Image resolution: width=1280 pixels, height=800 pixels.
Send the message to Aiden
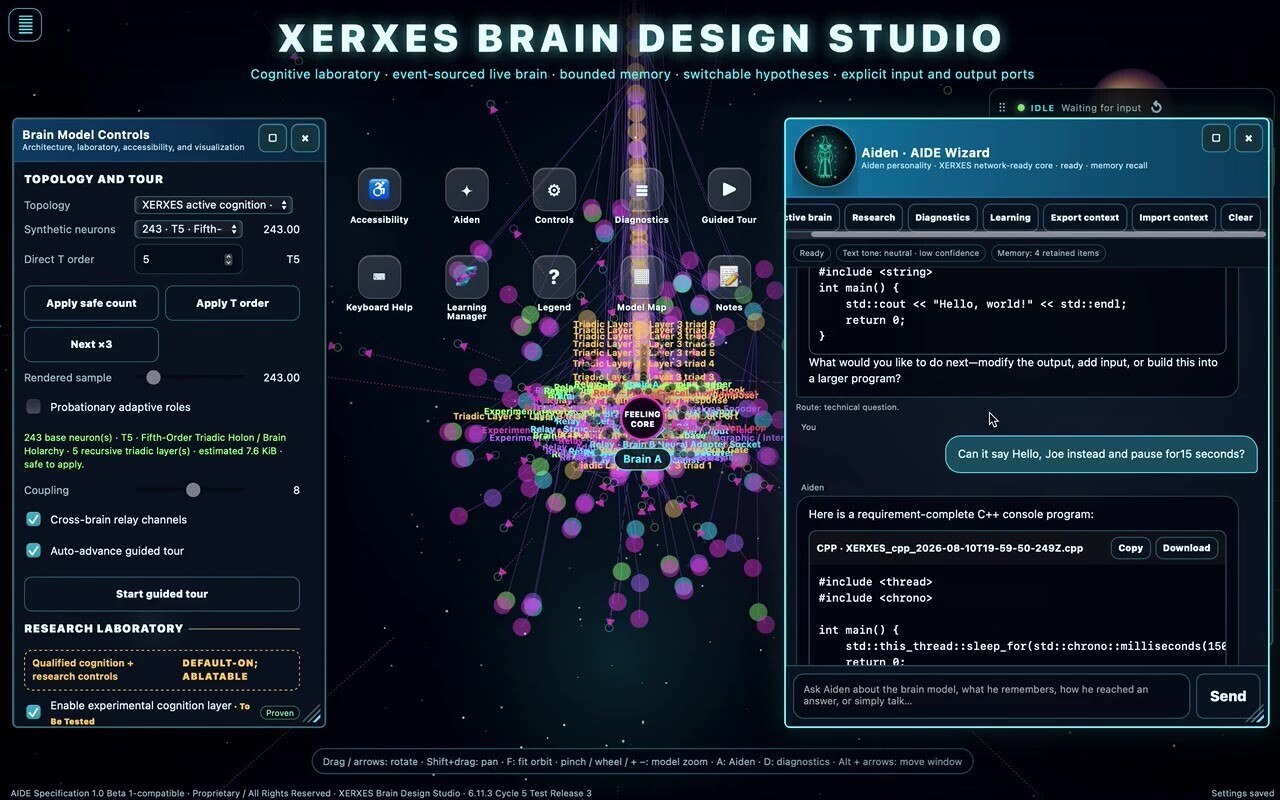tap(1228, 696)
